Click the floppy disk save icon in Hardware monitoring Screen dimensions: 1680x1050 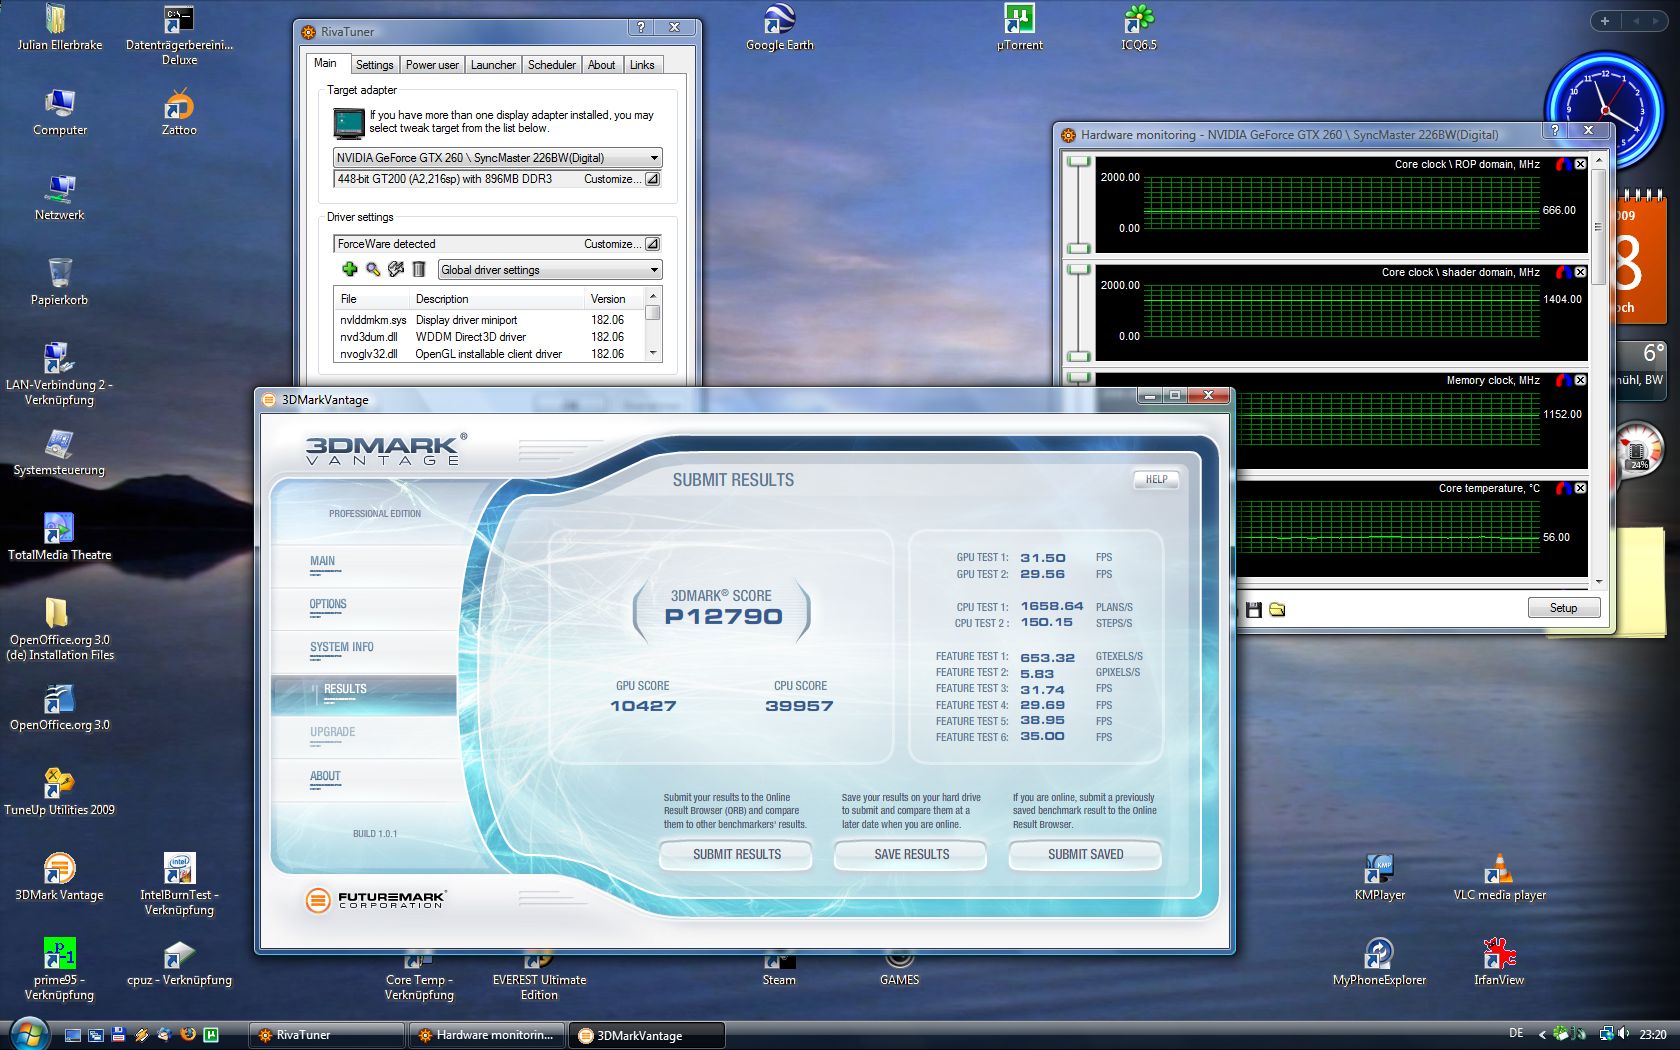click(1254, 609)
